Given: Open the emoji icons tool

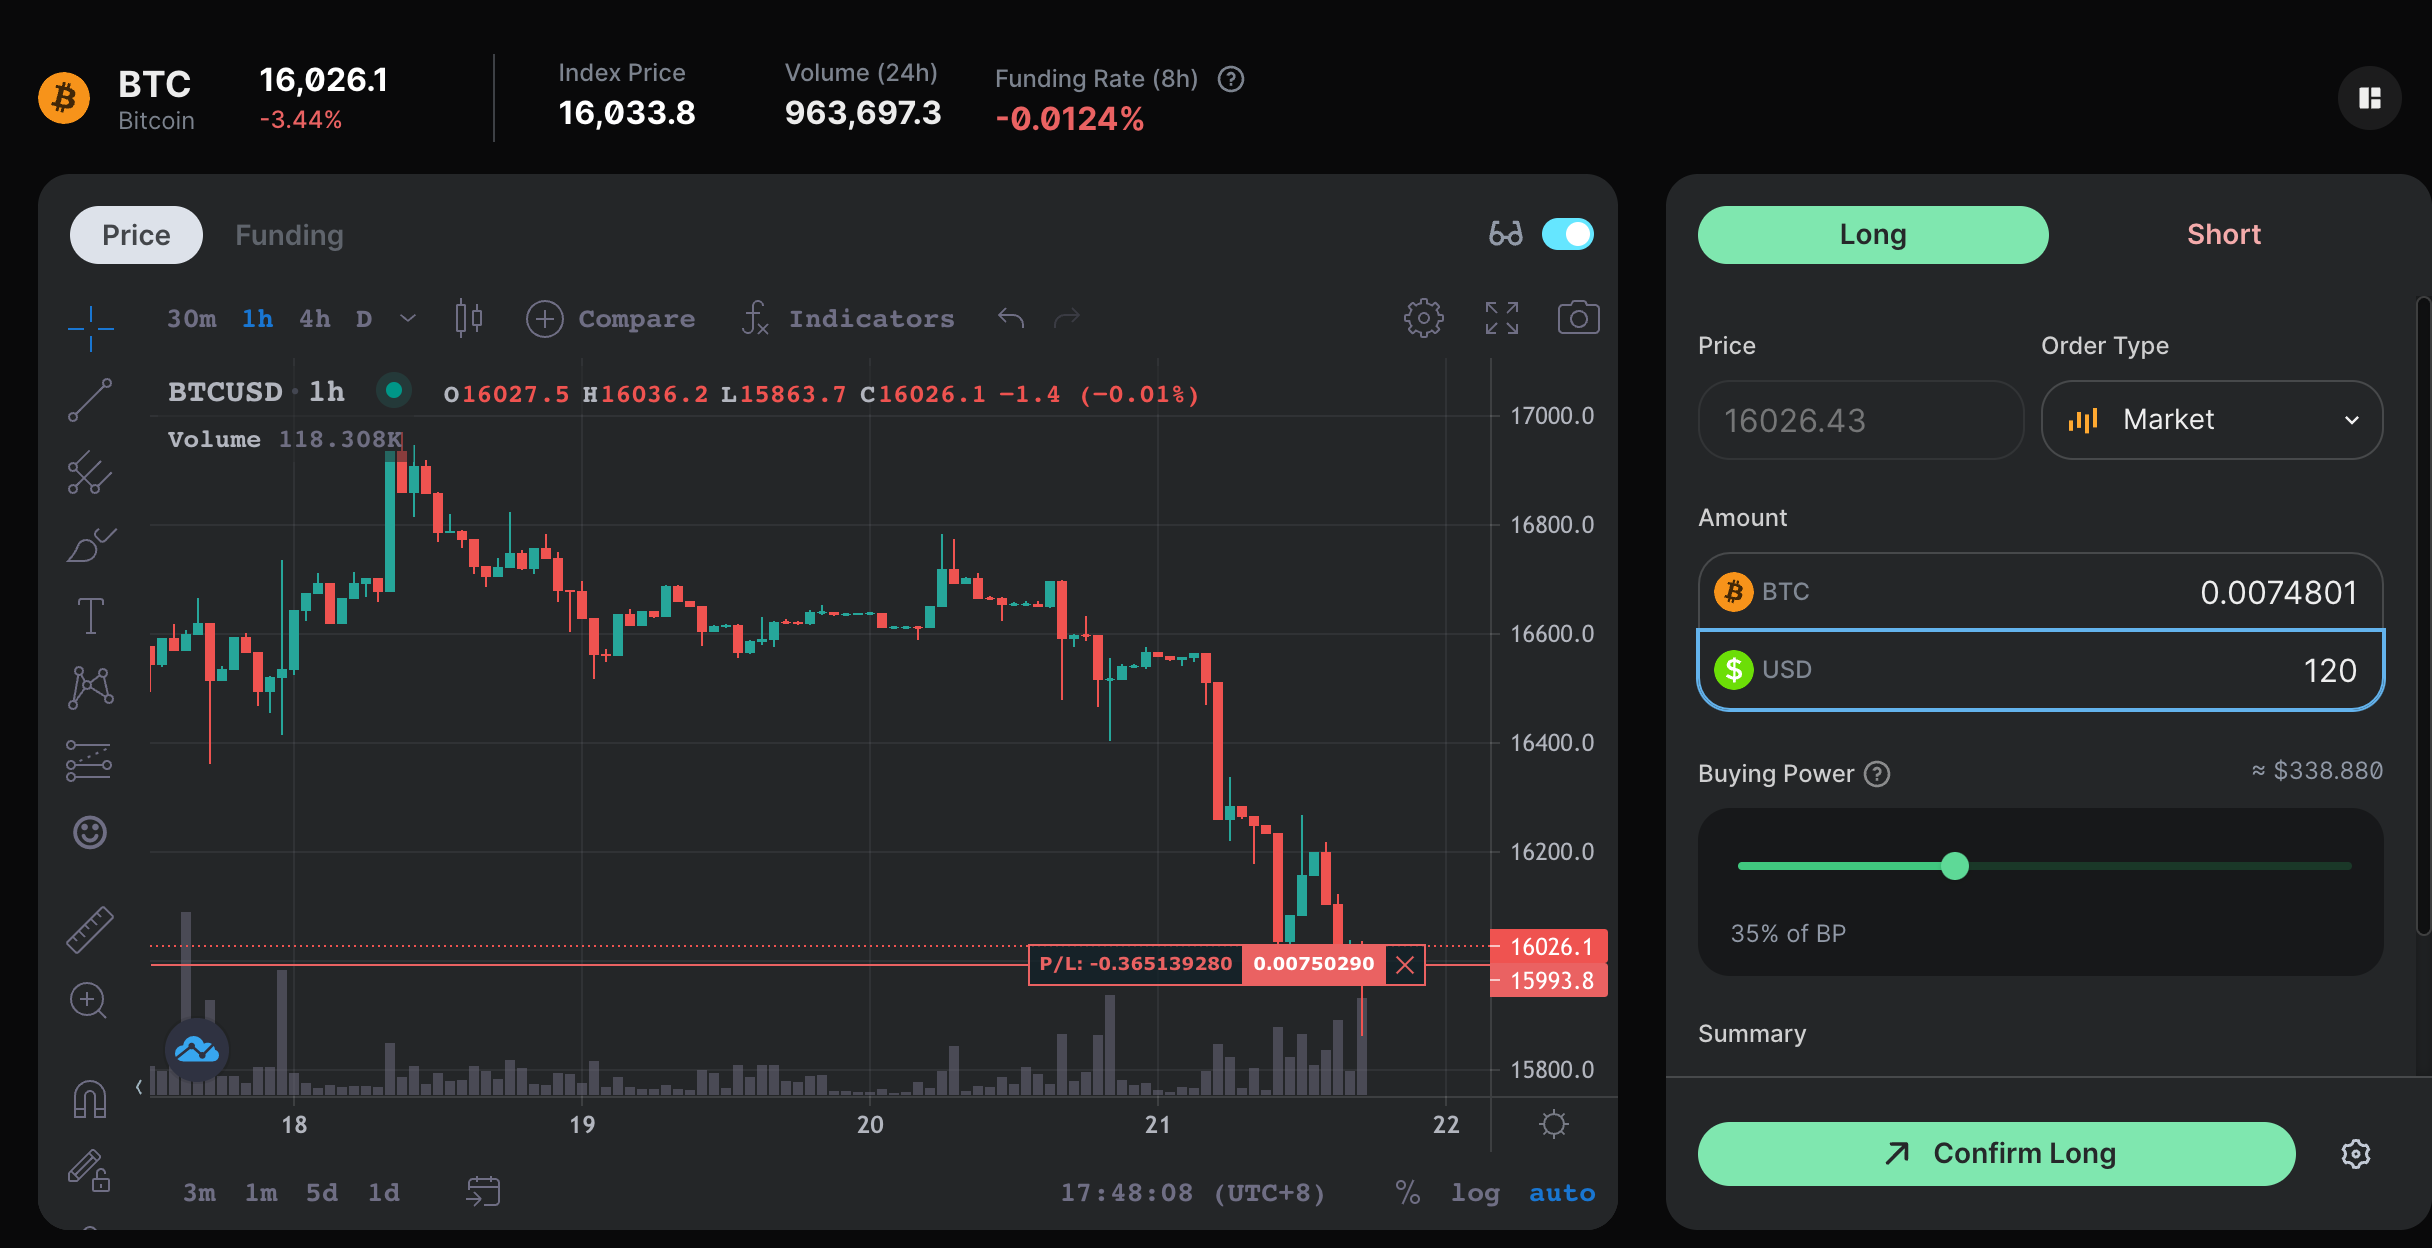Looking at the screenshot, I should click(x=90, y=832).
